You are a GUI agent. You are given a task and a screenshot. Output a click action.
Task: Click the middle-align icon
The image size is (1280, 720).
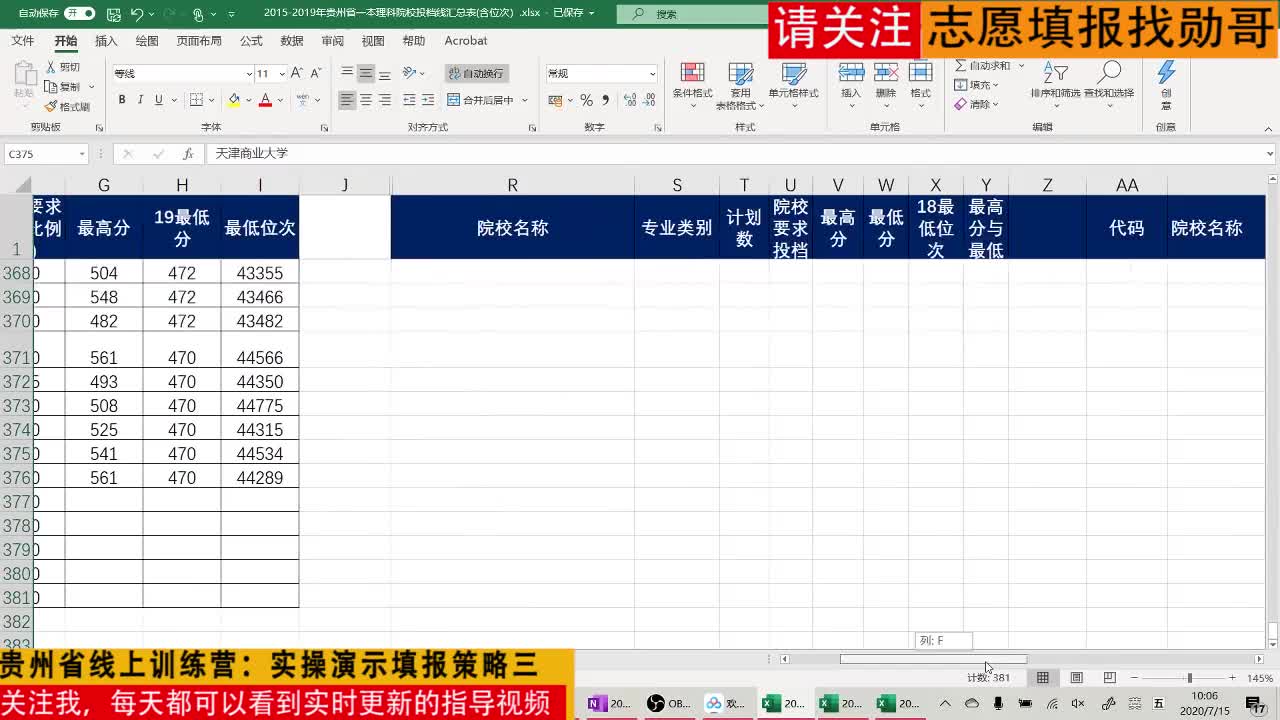tap(366, 73)
